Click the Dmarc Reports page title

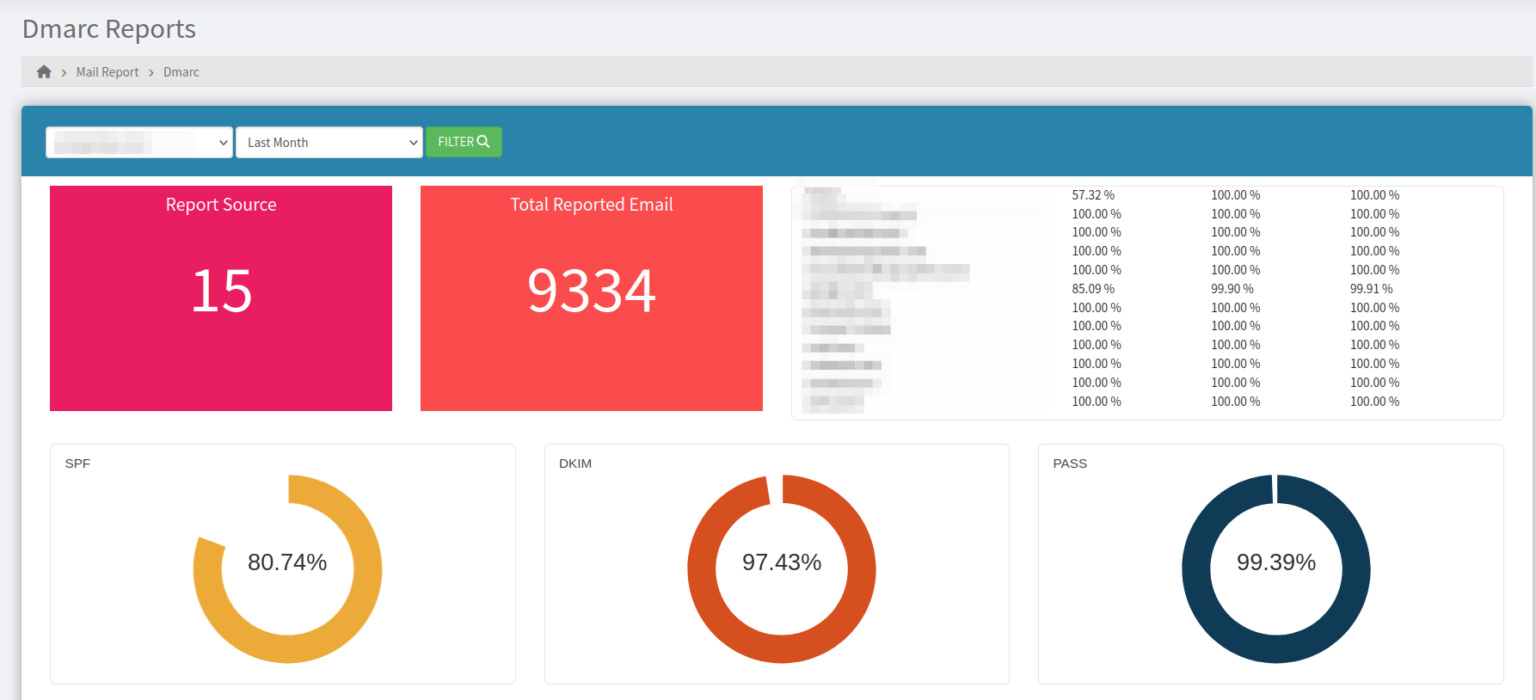point(108,28)
